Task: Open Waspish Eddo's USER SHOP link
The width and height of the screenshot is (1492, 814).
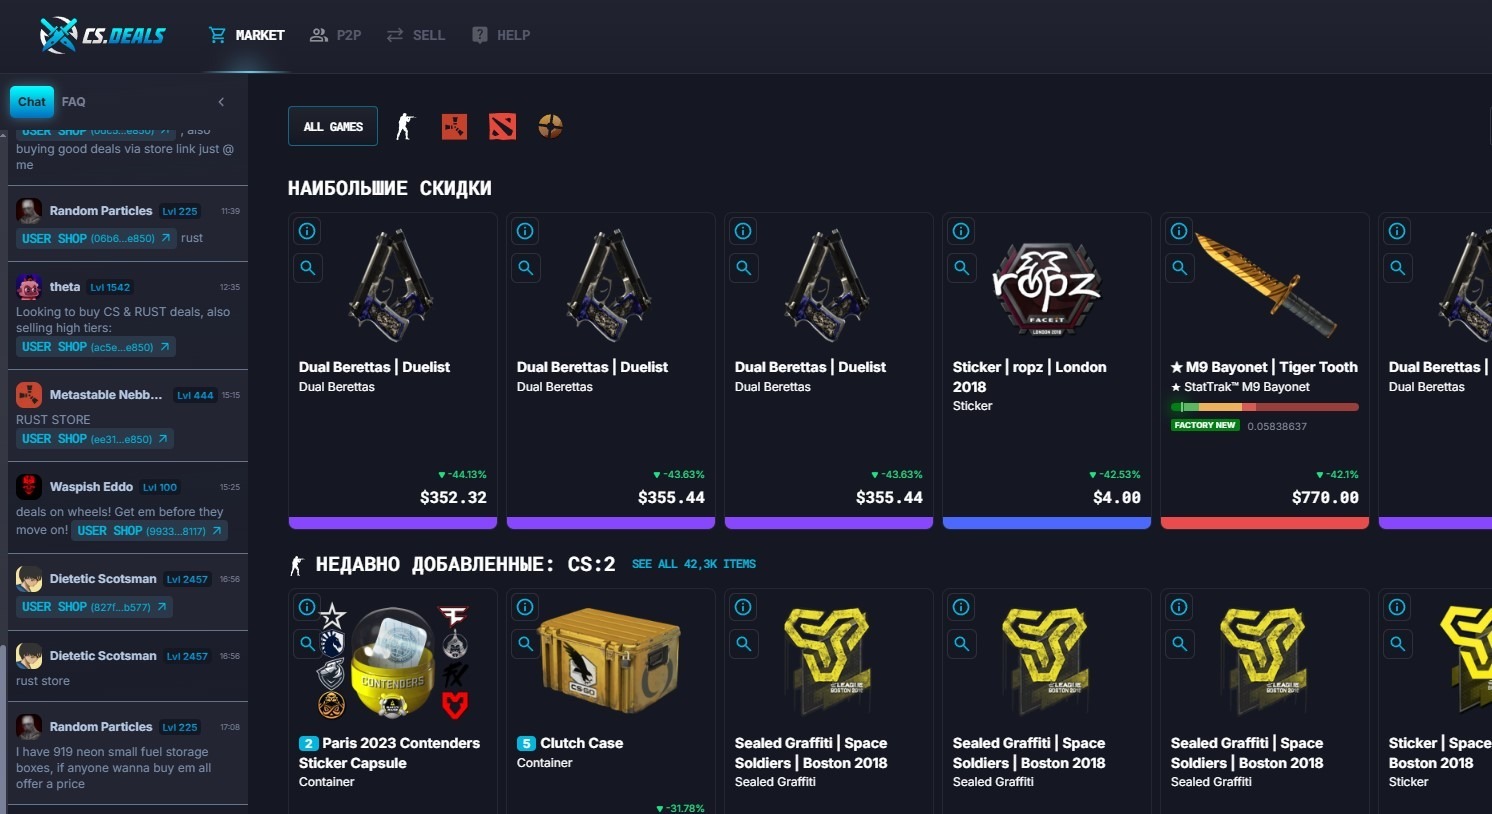Action: (x=150, y=531)
